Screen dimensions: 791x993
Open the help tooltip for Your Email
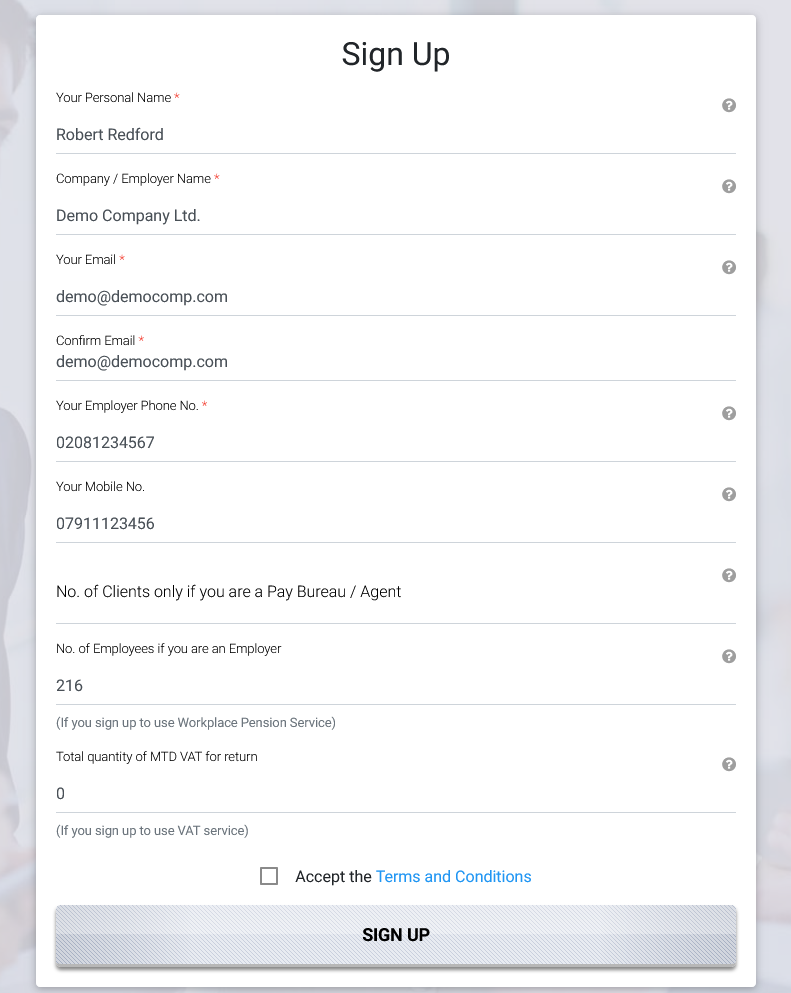729,267
